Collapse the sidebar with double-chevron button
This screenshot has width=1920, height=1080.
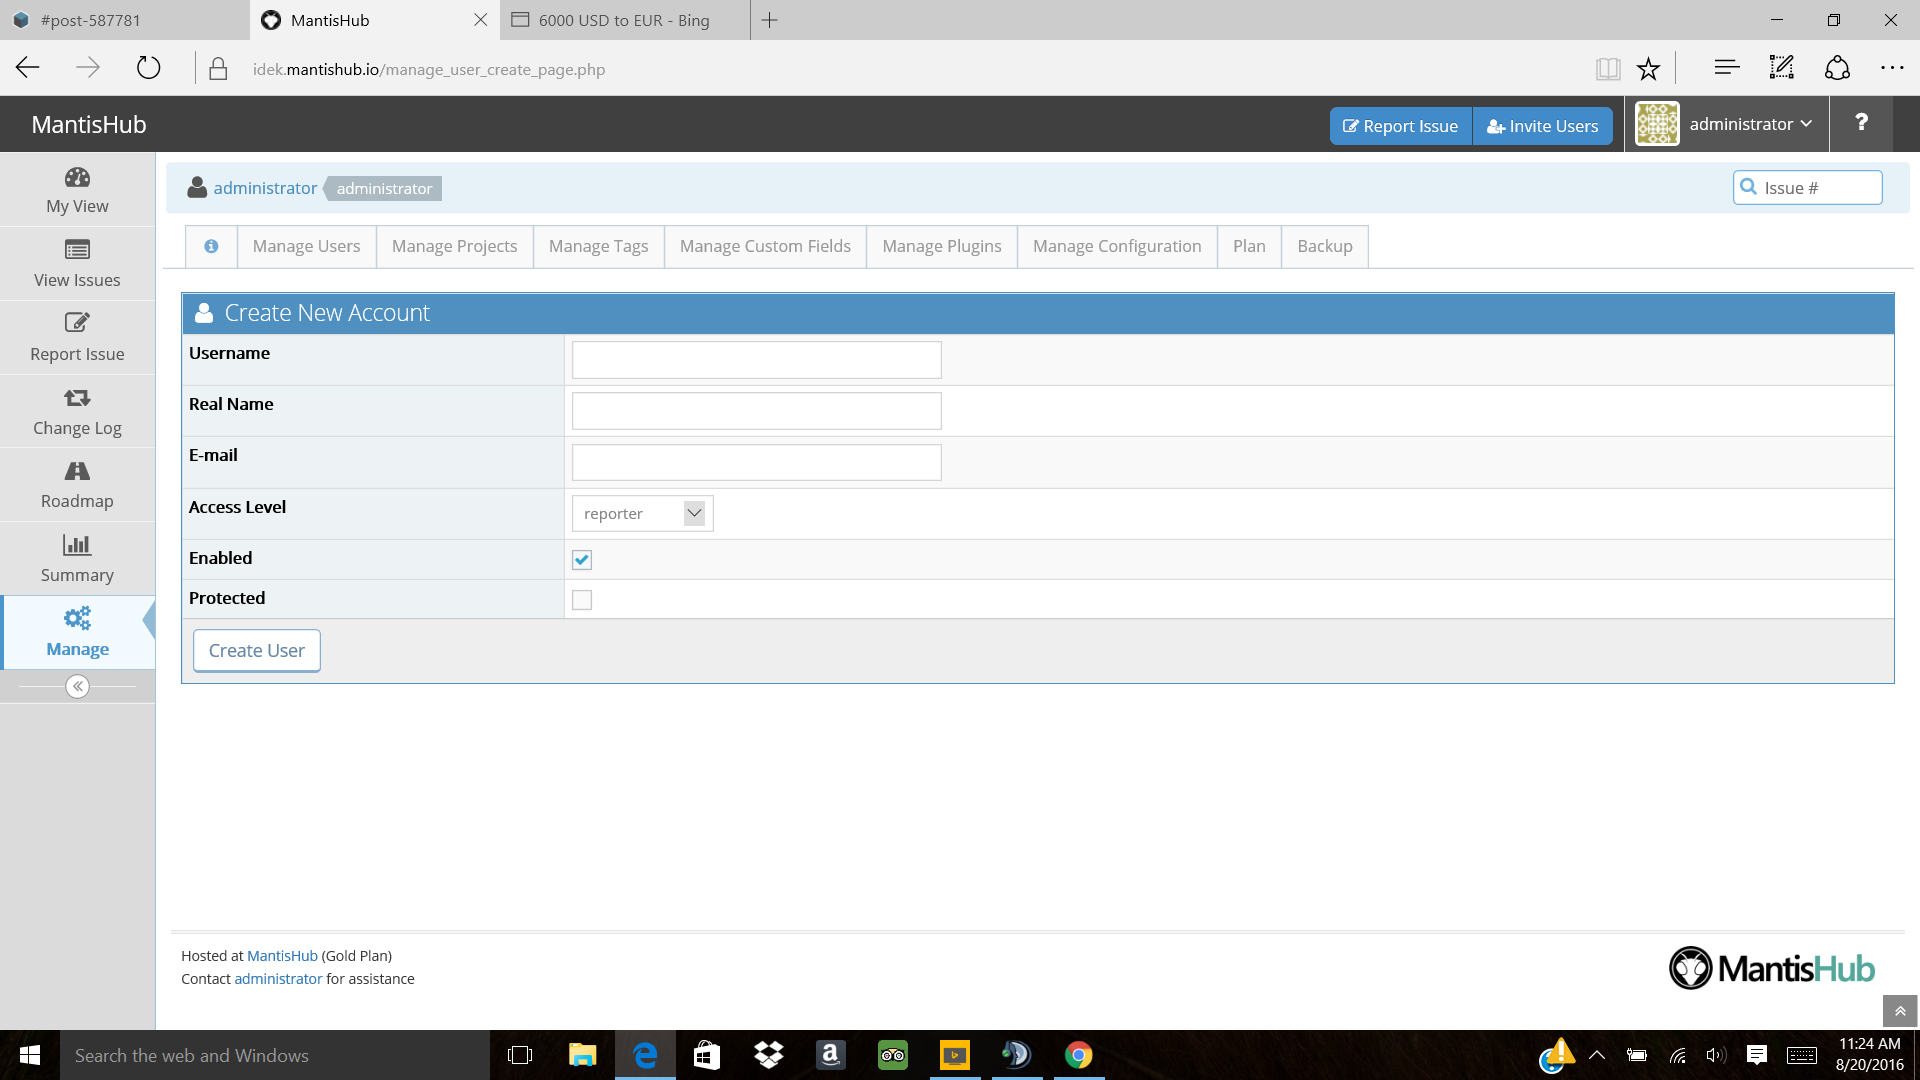click(x=77, y=686)
